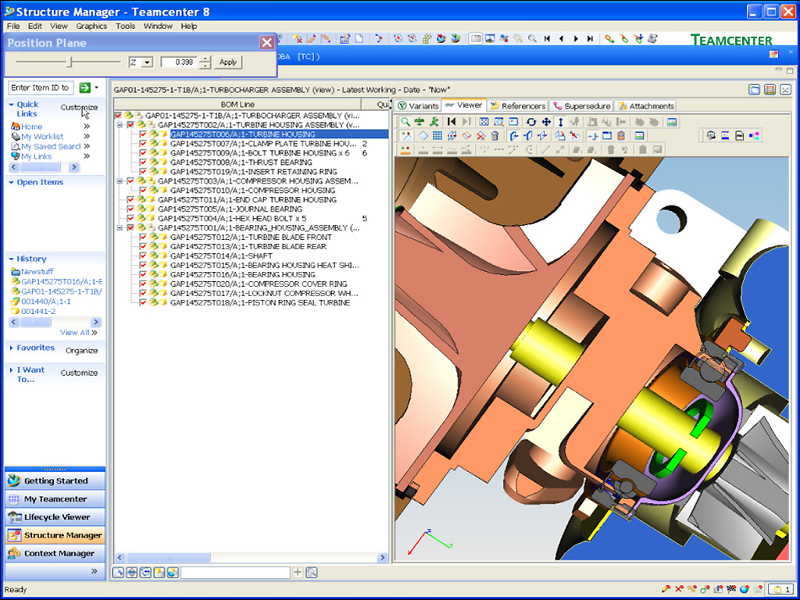The image size is (800, 600).
Task: Increase position value with up stepper arrow
Action: tap(205, 59)
